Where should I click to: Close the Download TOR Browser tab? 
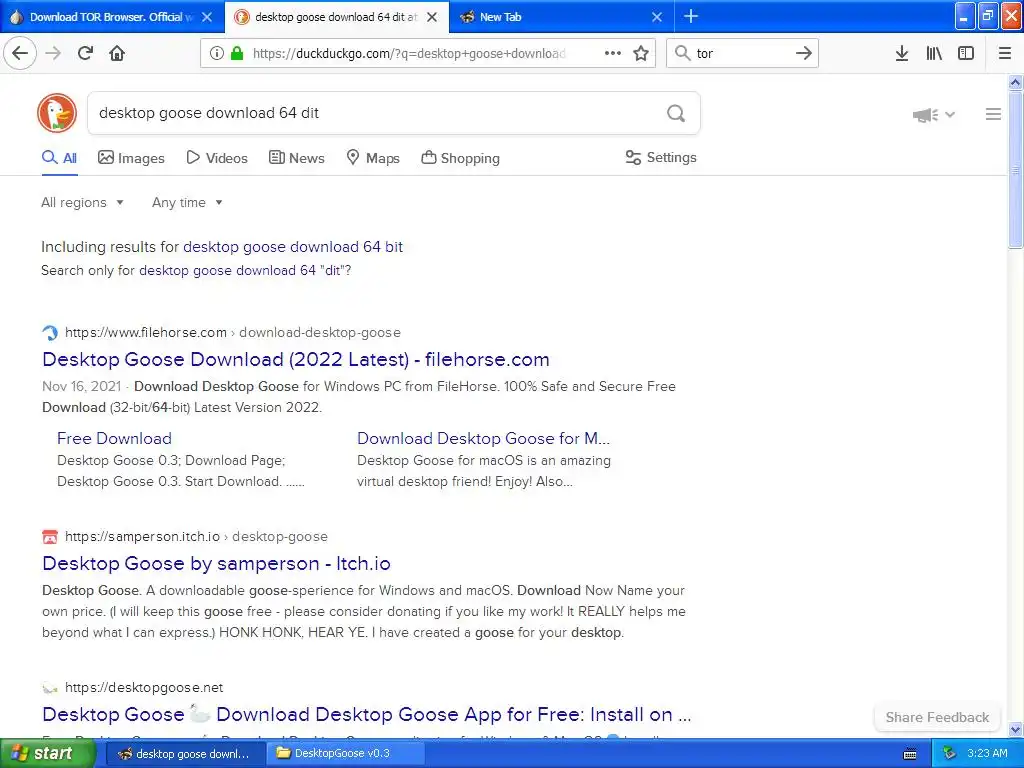(x=207, y=17)
